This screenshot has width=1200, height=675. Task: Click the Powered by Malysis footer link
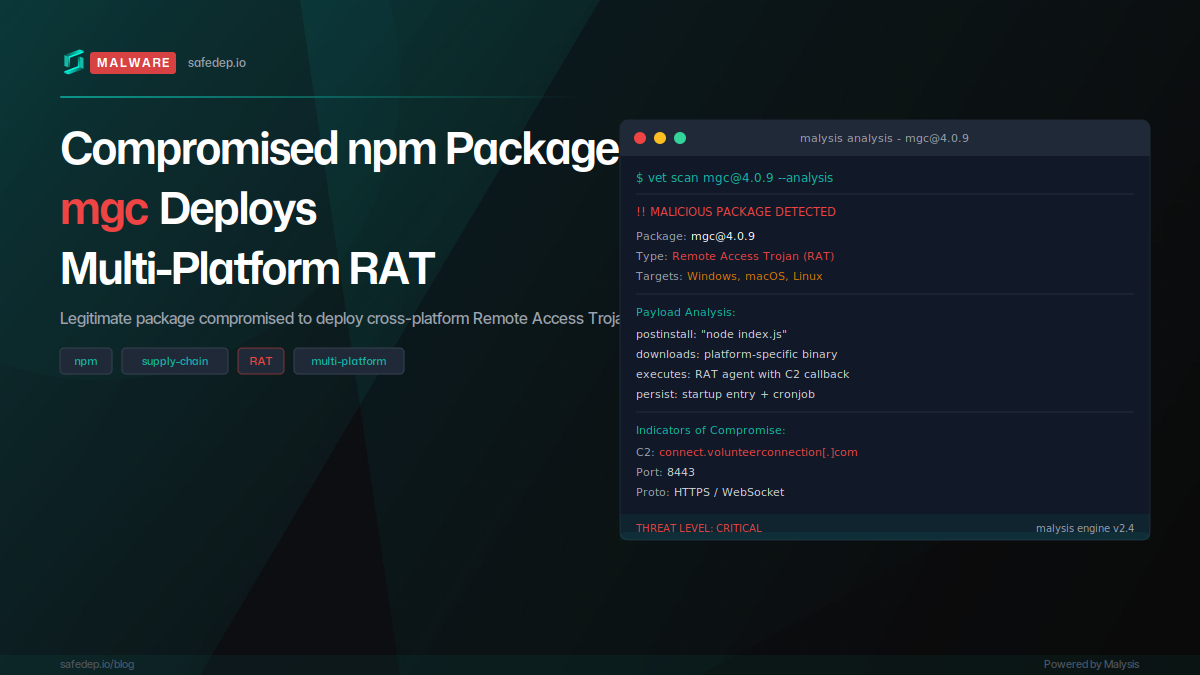click(x=1092, y=664)
